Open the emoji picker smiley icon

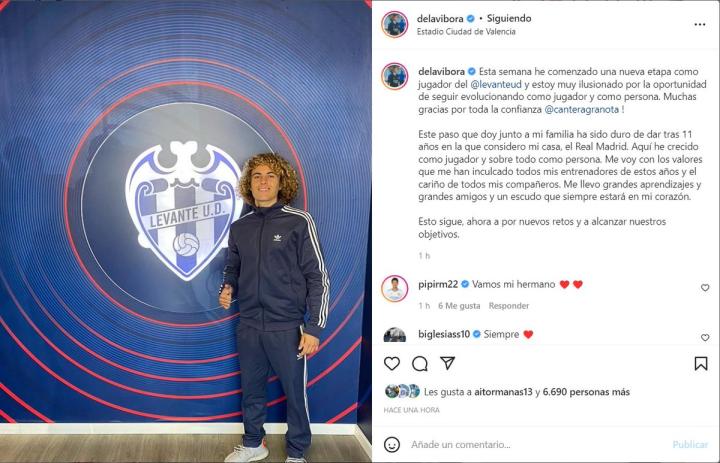392,444
